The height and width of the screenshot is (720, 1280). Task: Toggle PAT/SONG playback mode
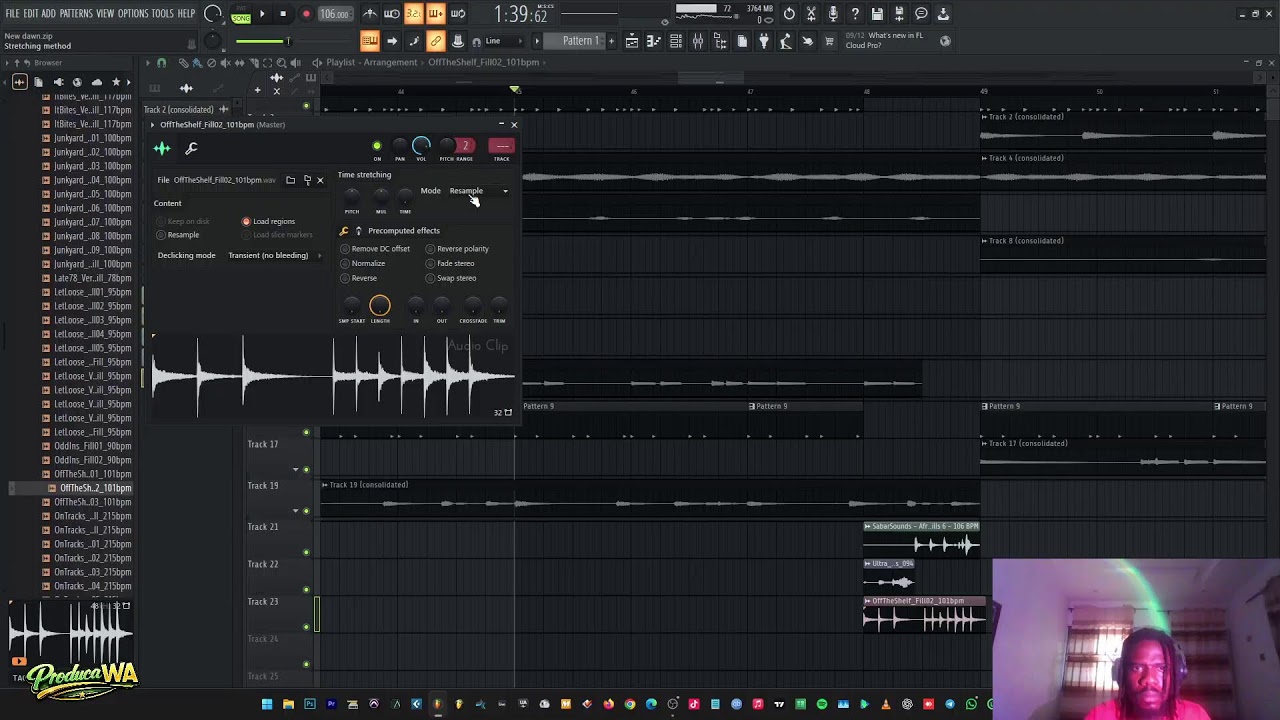pos(241,15)
